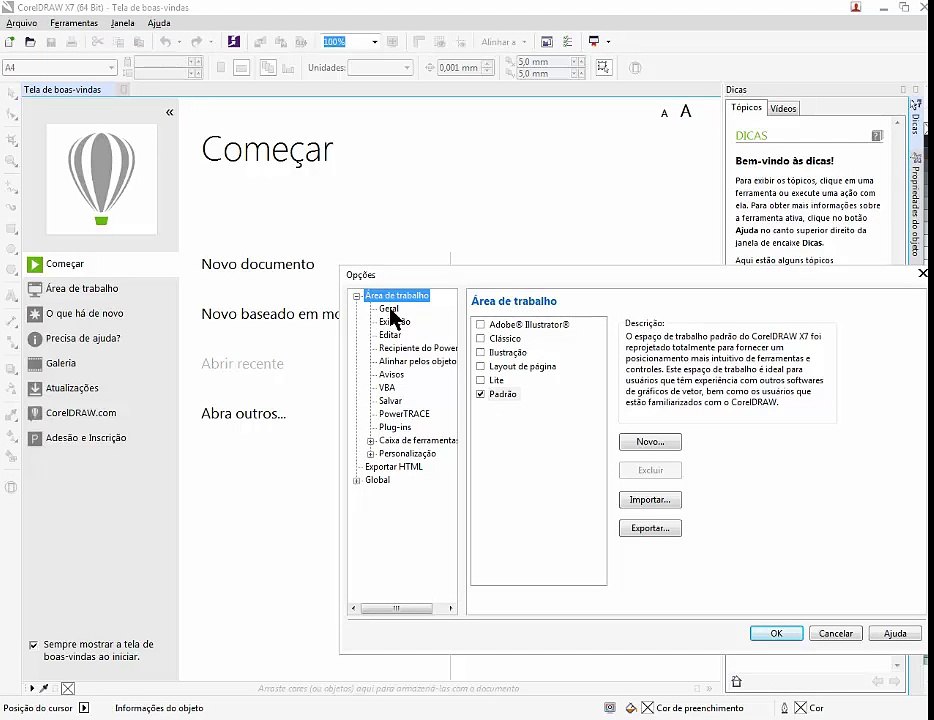
Task: Click the Começar green play icon
Action: point(35,264)
